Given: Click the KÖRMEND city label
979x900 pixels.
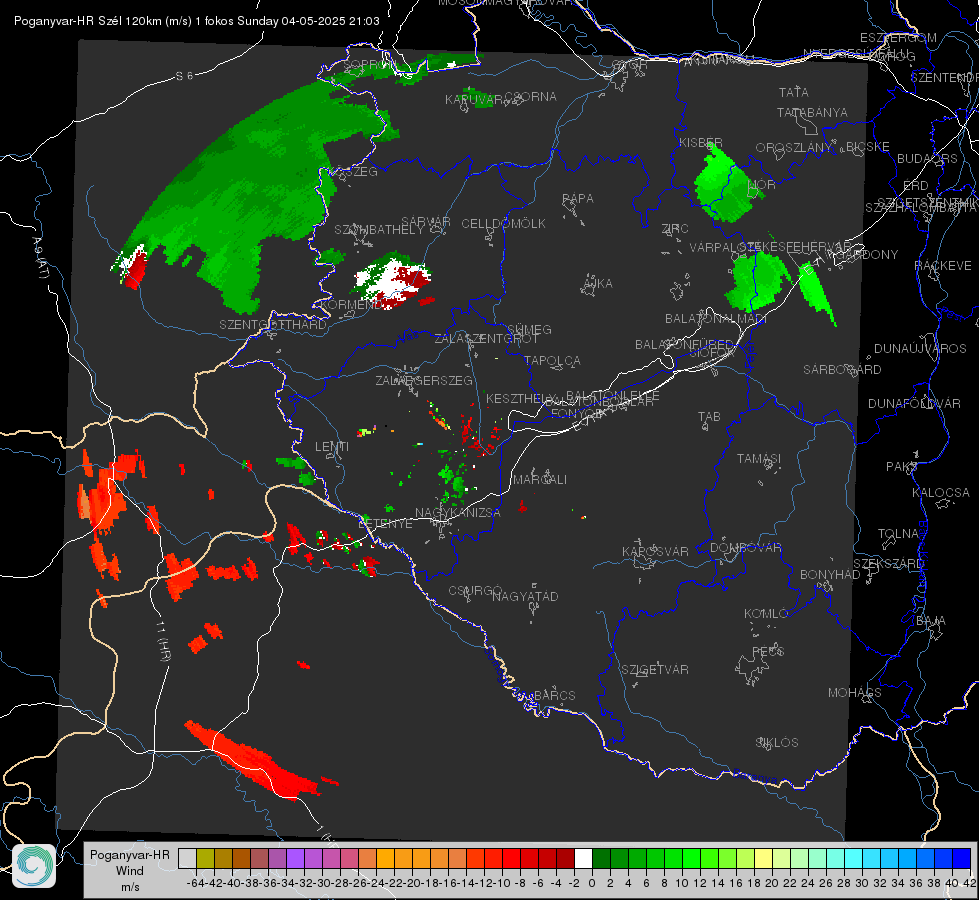Looking at the screenshot, I should (x=352, y=305).
